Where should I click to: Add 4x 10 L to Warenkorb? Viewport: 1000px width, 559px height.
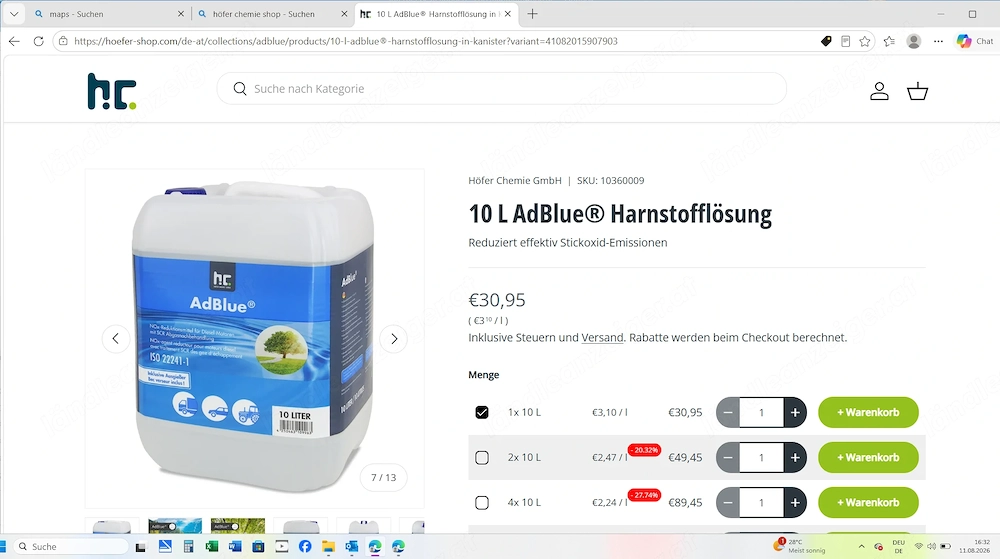pos(868,503)
